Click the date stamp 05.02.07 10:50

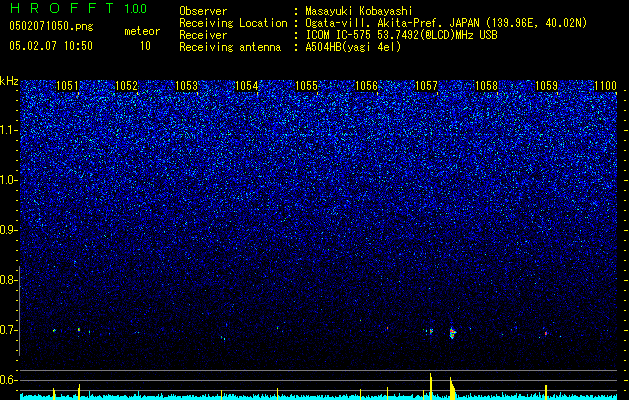[51, 46]
